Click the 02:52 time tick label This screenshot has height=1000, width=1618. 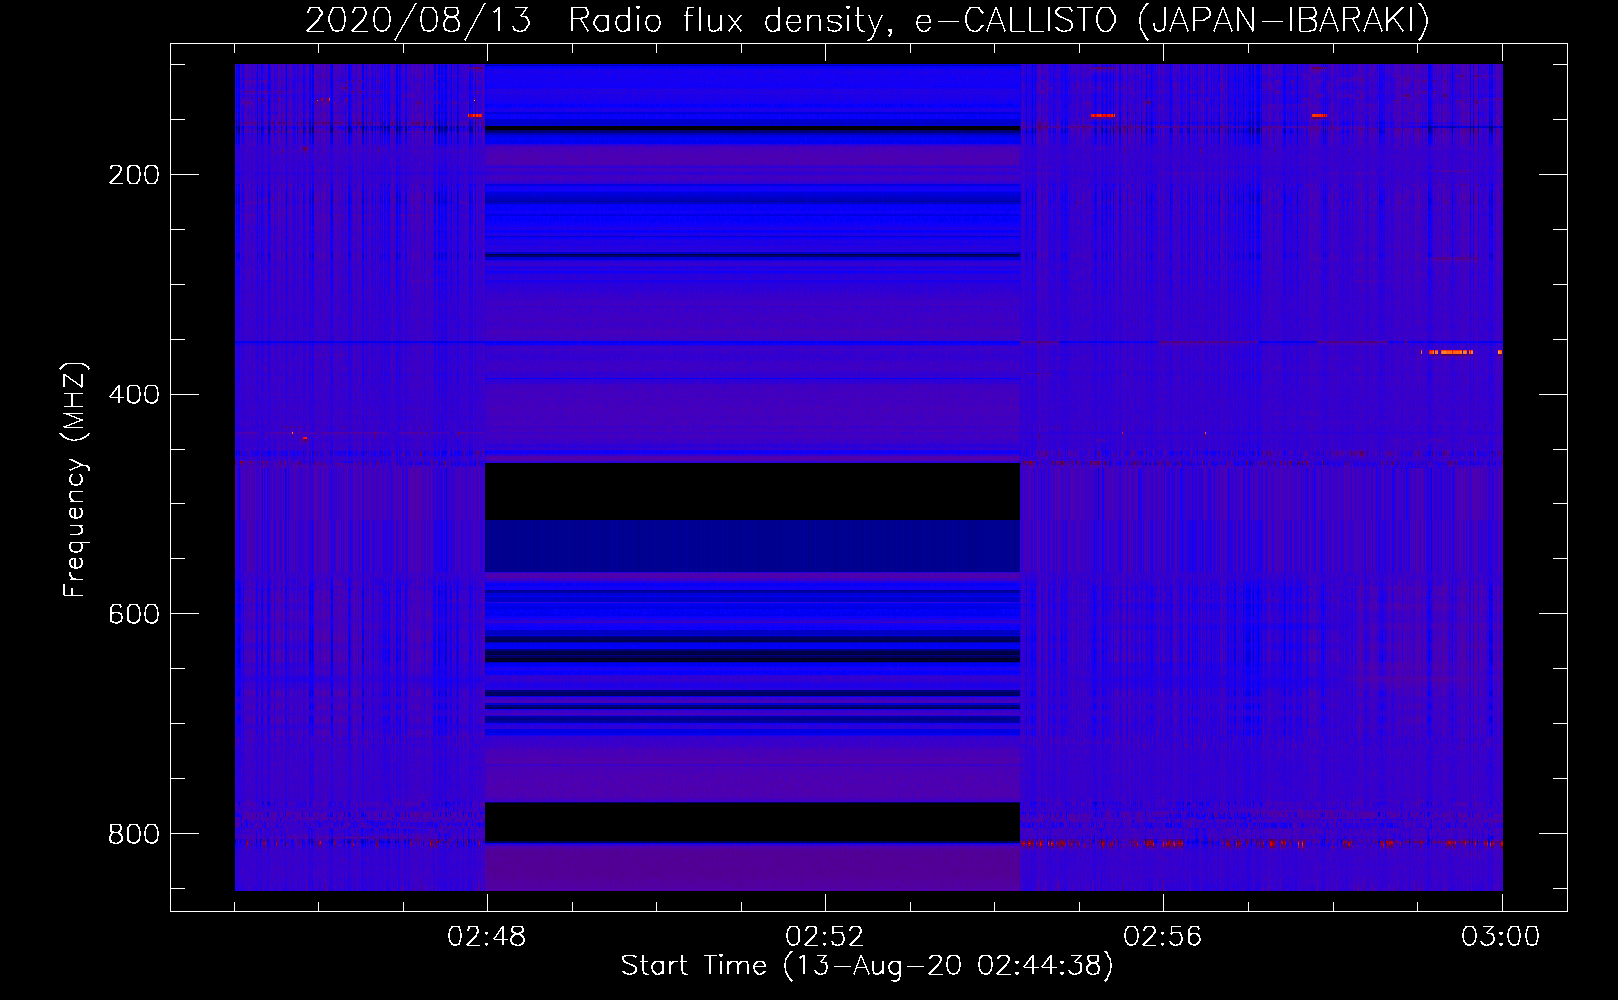point(825,937)
